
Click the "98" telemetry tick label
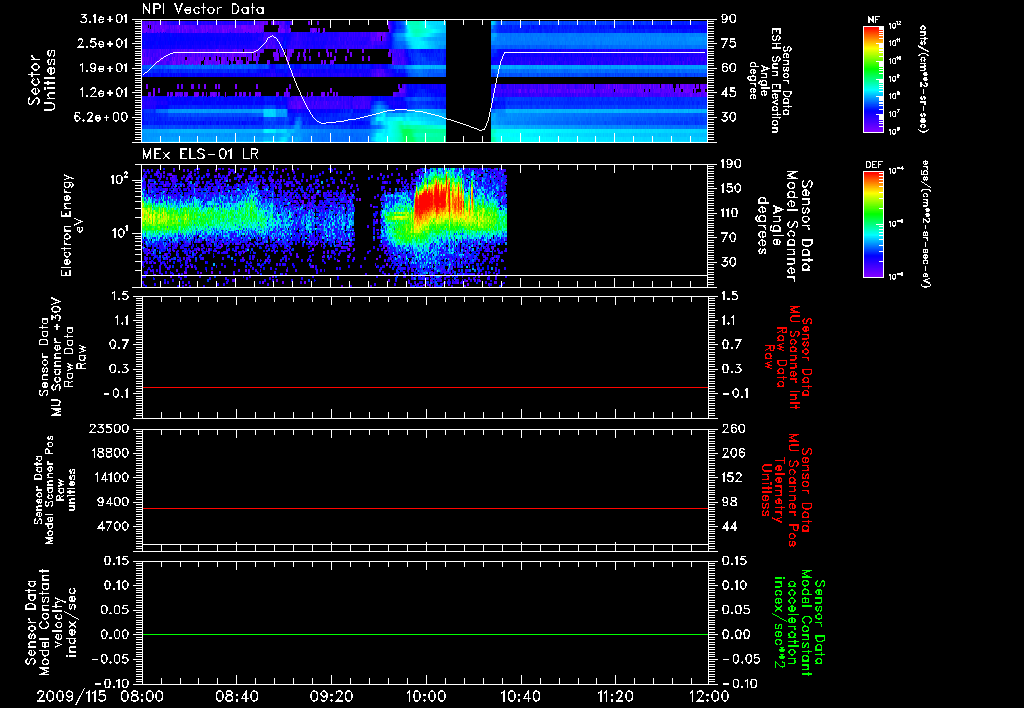point(728,502)
